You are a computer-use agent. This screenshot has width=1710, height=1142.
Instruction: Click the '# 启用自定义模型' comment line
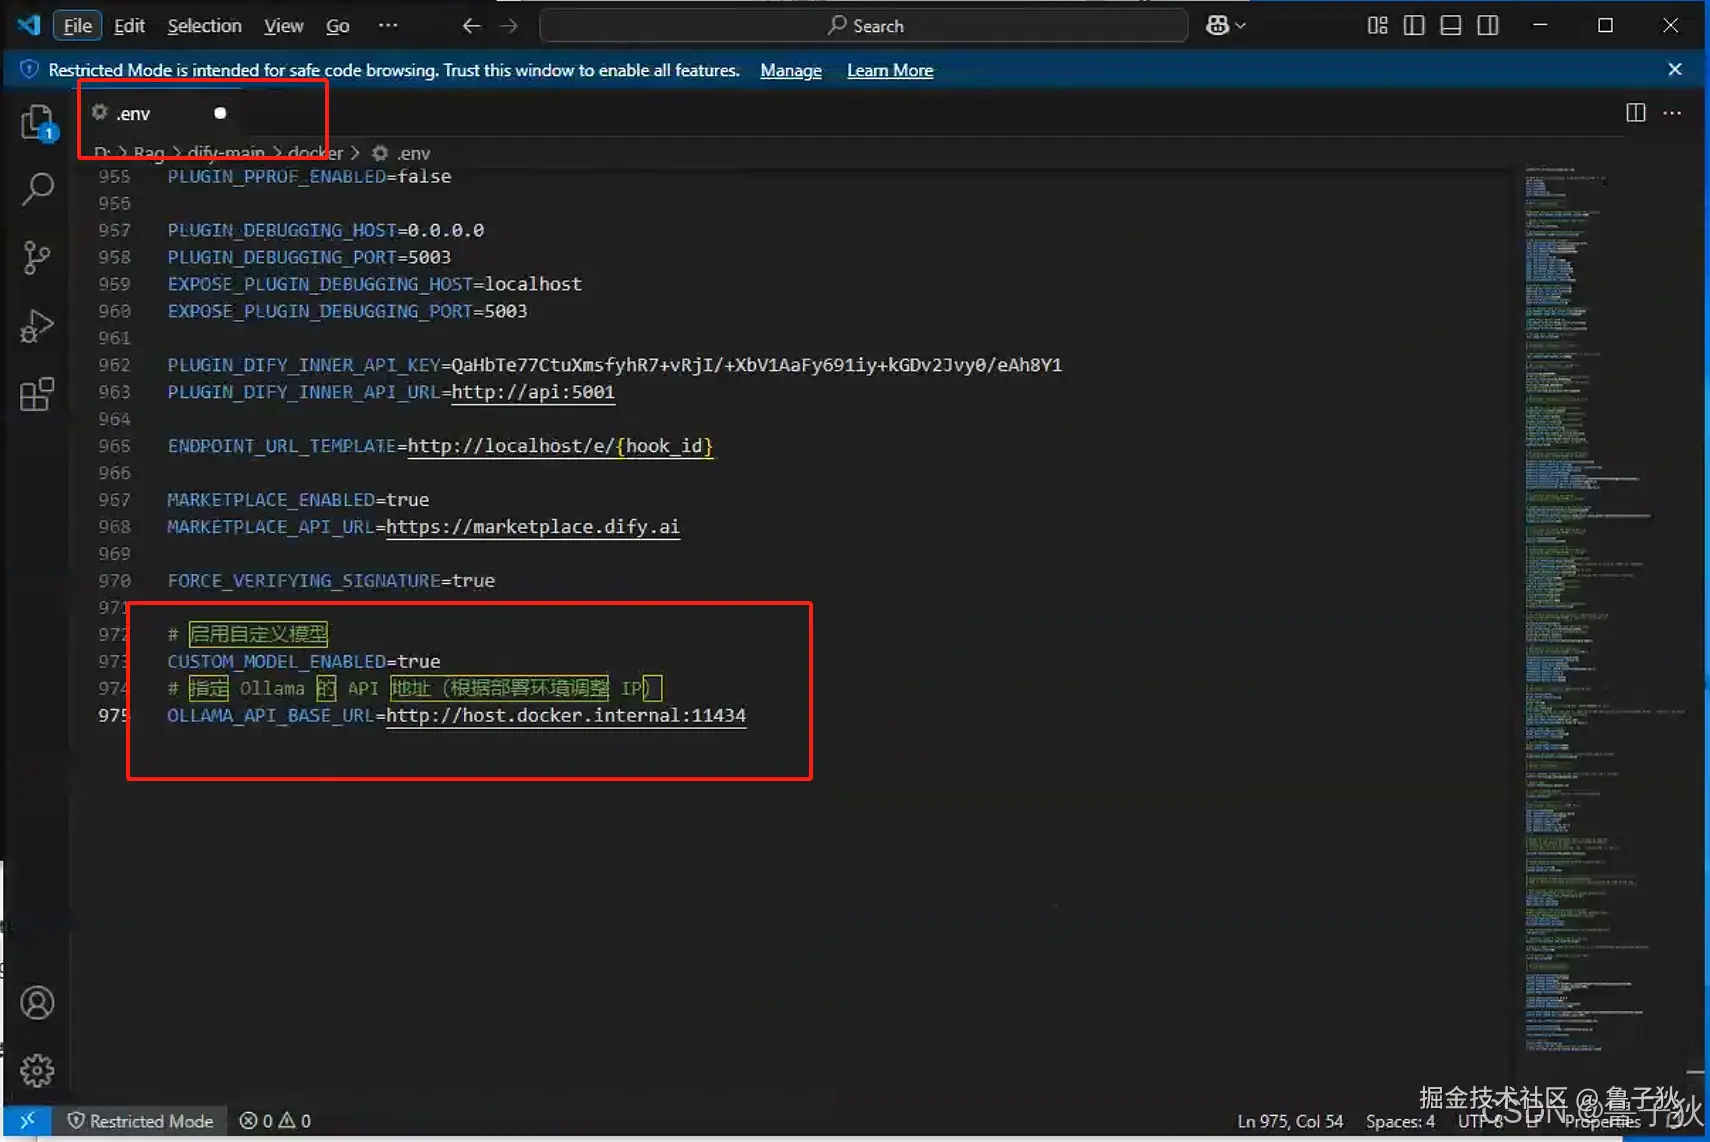coord(248,634)
